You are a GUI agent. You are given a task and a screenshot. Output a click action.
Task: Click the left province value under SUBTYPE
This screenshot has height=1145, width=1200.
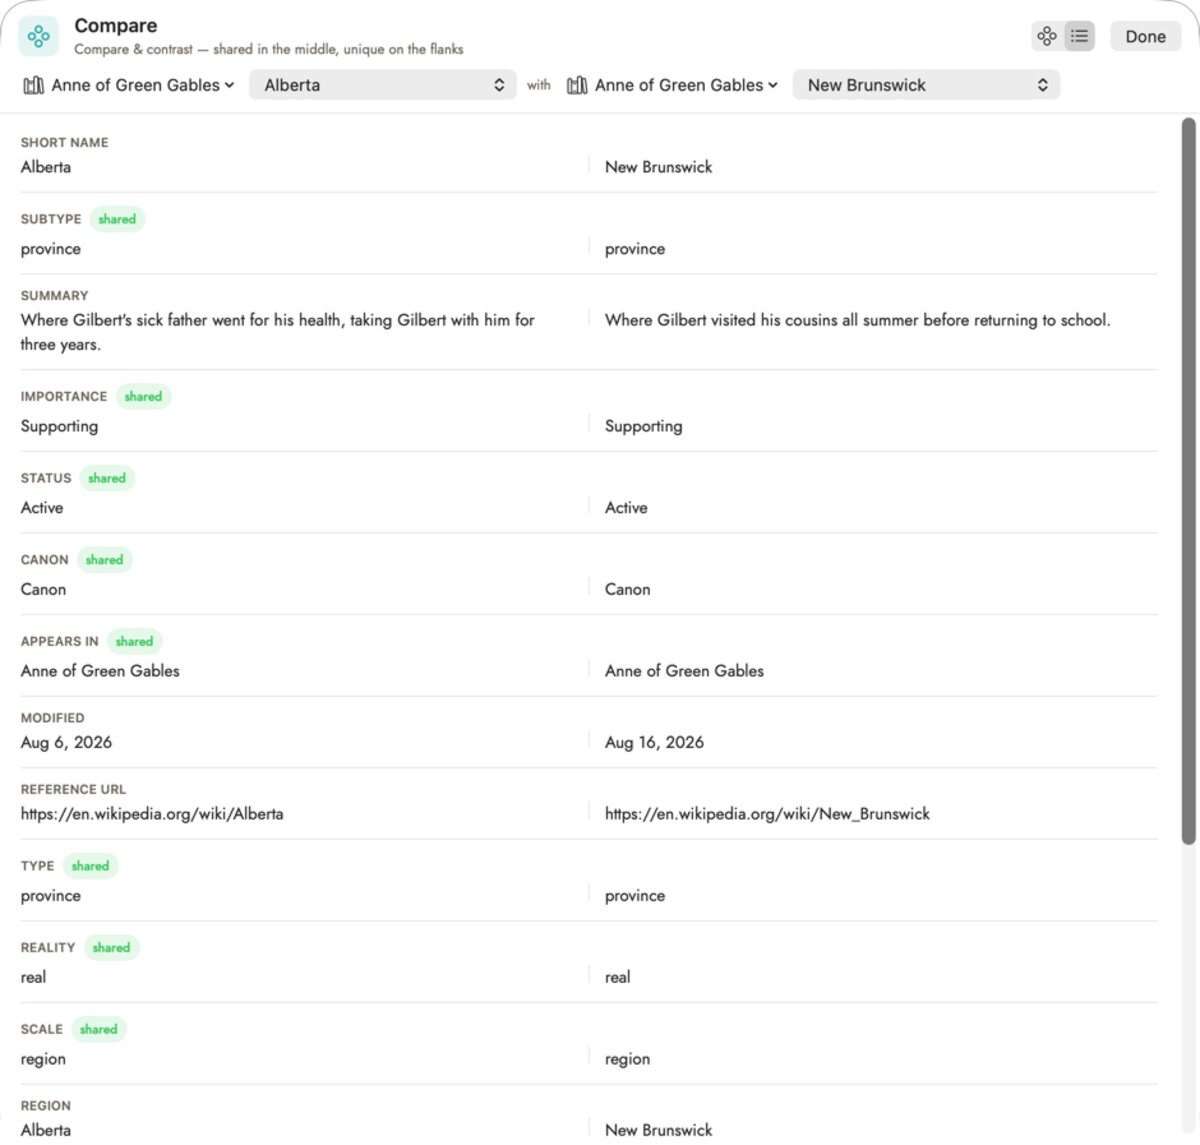(51, 249)
